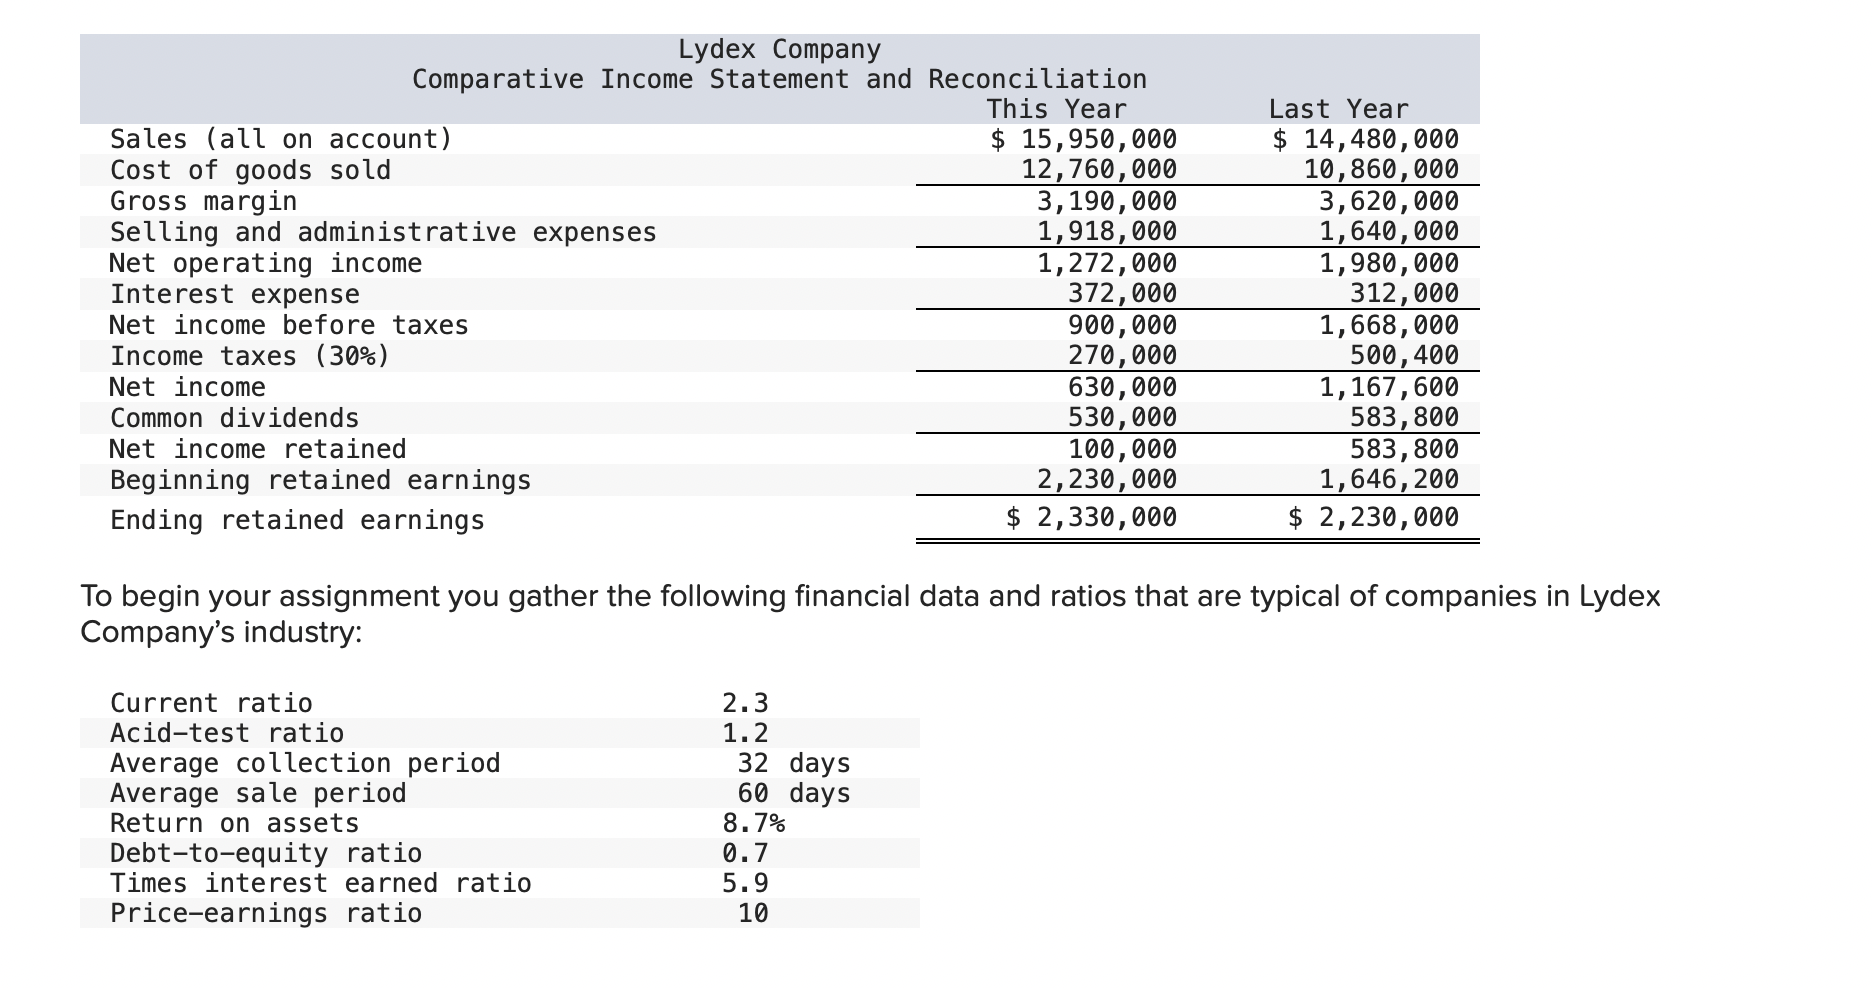The height and width of the screenshot is (988, 1872).
Task: Click the price-earnings value 10
Action: [753, 913]
